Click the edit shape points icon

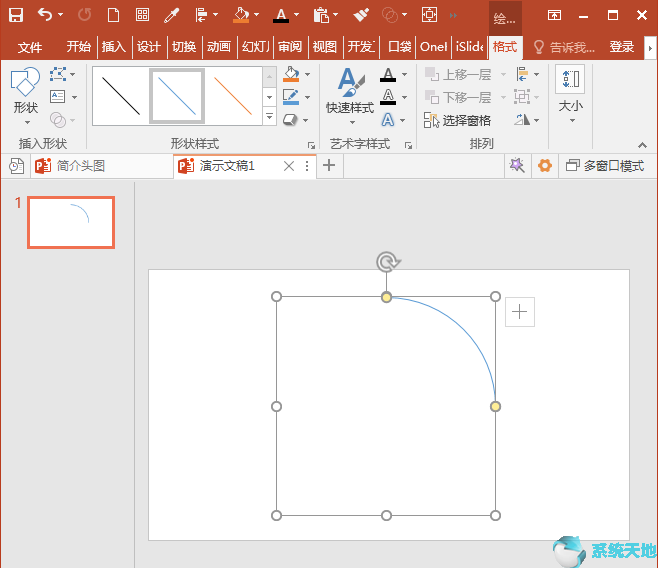(58, 74)
